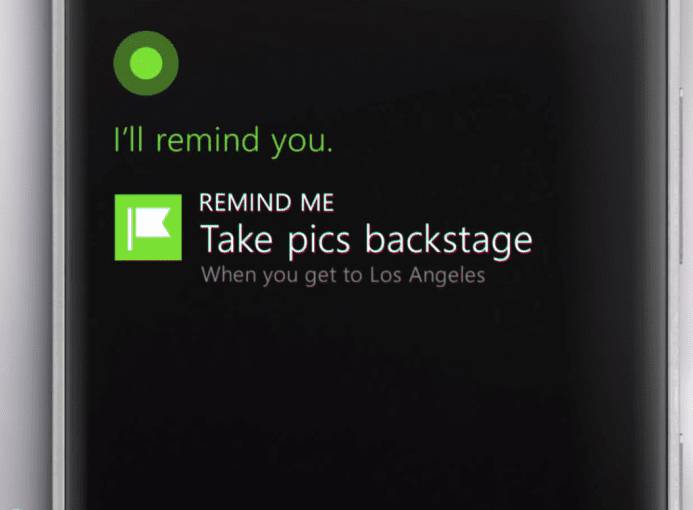Click the word "backstage" in the title
Screen dimensions: 693x510
point(449,241)
